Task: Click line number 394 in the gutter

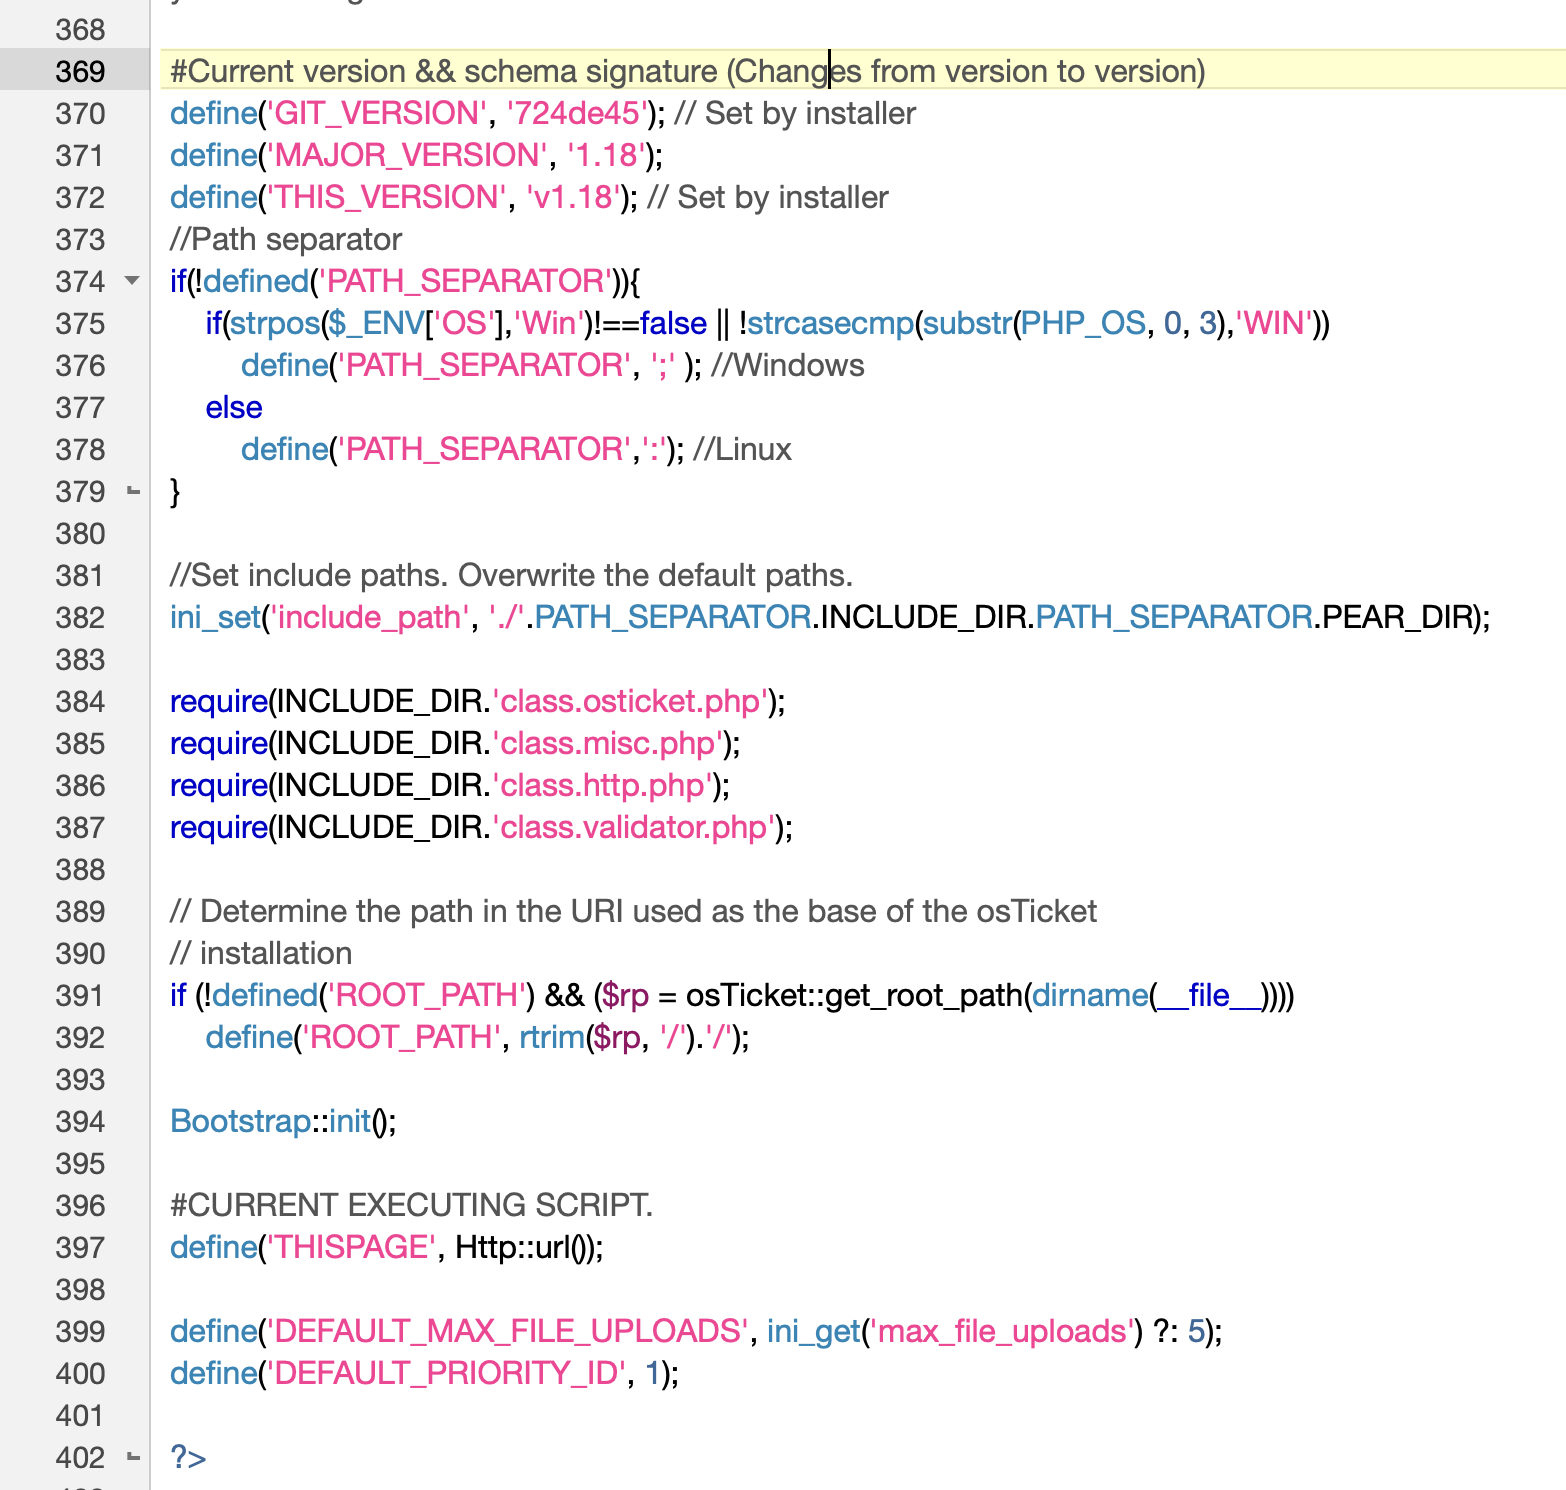Action: pos(80,1121)
